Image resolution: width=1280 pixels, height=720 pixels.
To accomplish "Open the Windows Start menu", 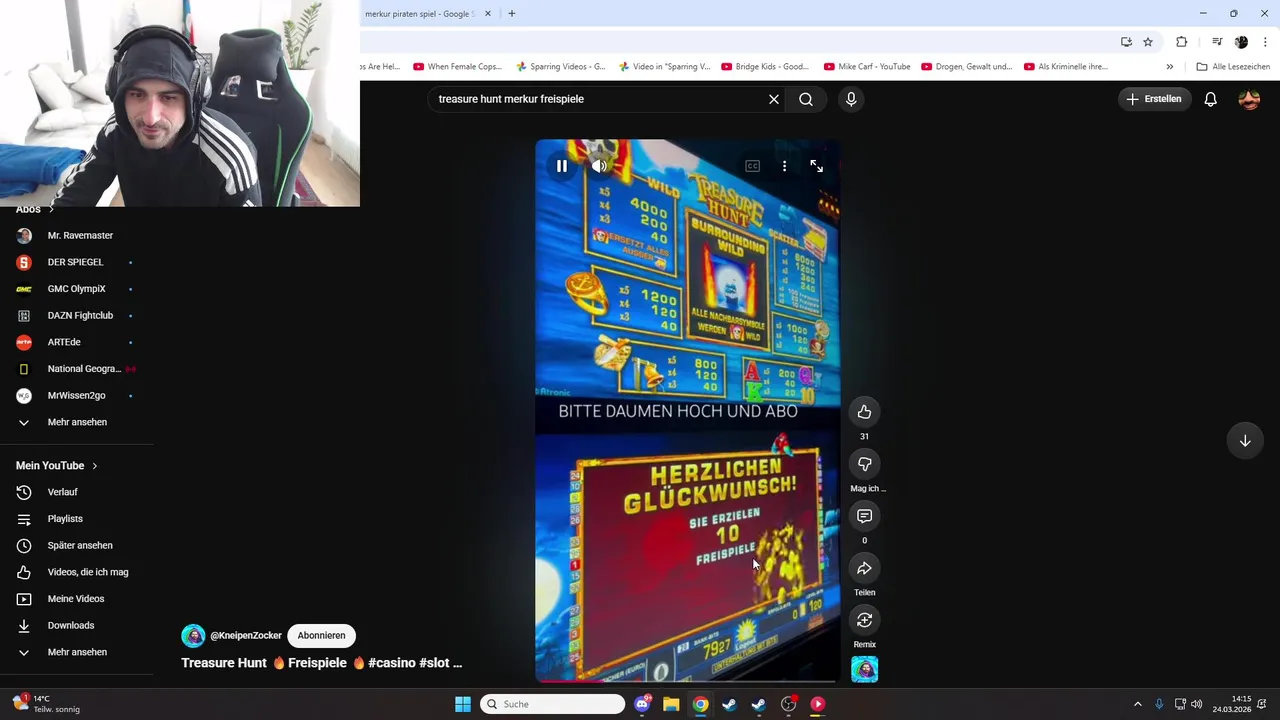I will [463, 704].
